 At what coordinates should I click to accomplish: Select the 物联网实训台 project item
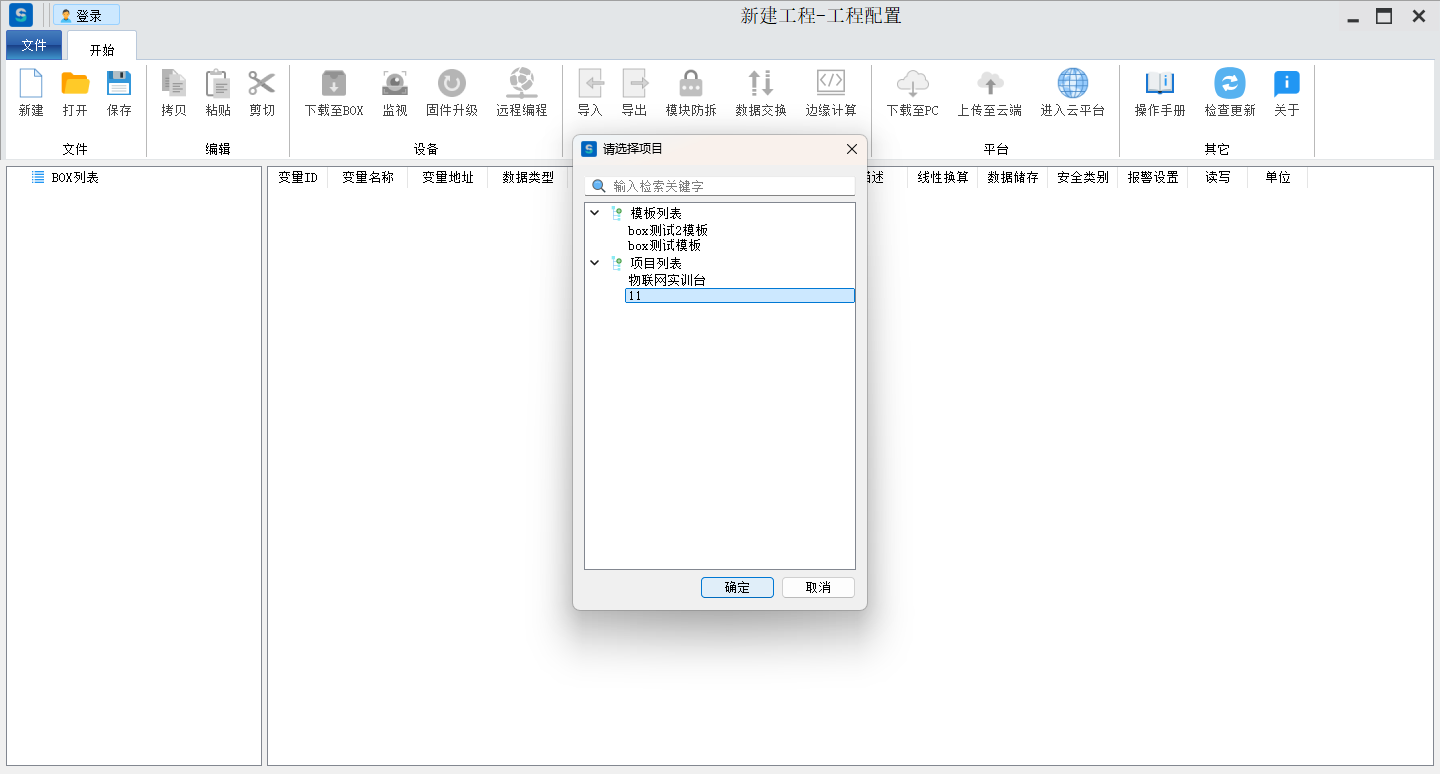tap(666, 280)
